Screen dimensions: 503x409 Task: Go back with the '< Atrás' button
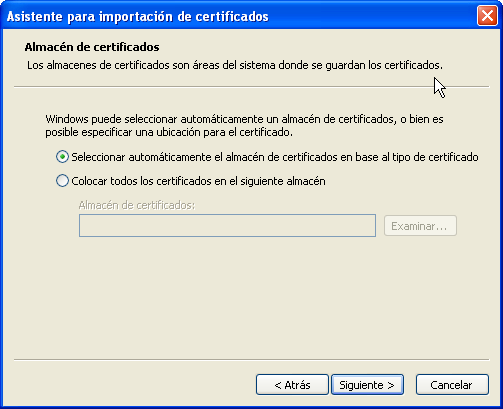point(292,385)
